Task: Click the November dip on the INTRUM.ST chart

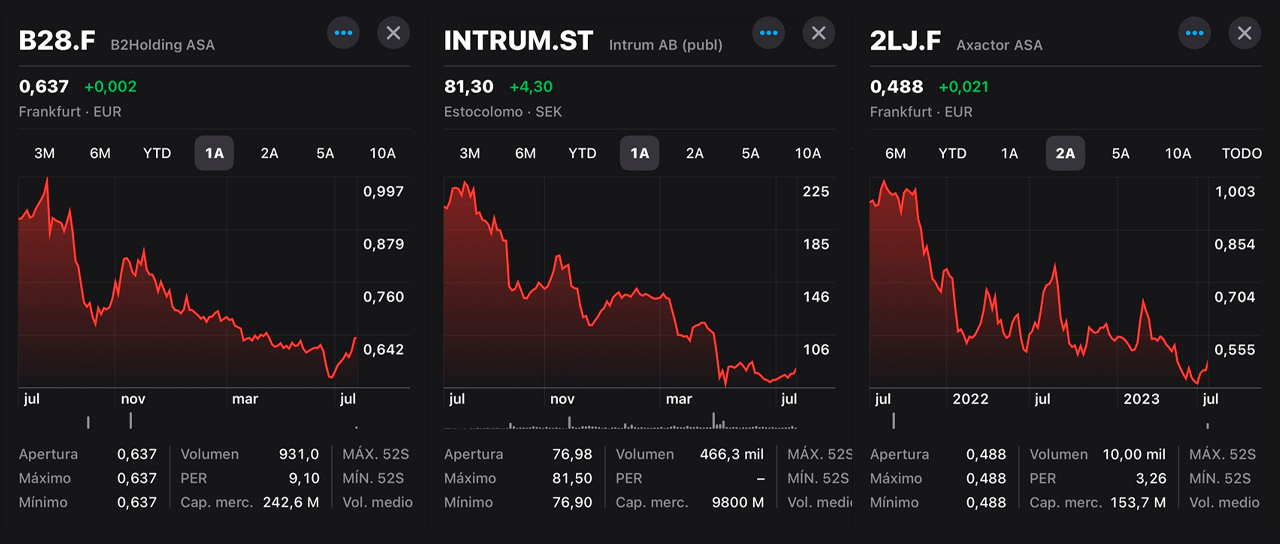Action: click(590, 325)
